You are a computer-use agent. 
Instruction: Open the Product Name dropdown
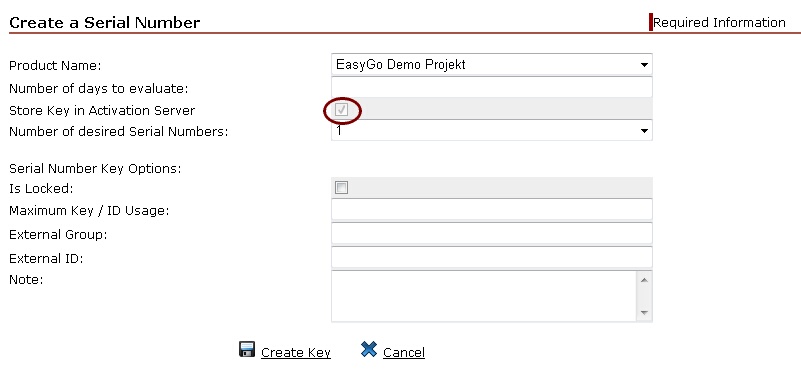pos(491,65)
